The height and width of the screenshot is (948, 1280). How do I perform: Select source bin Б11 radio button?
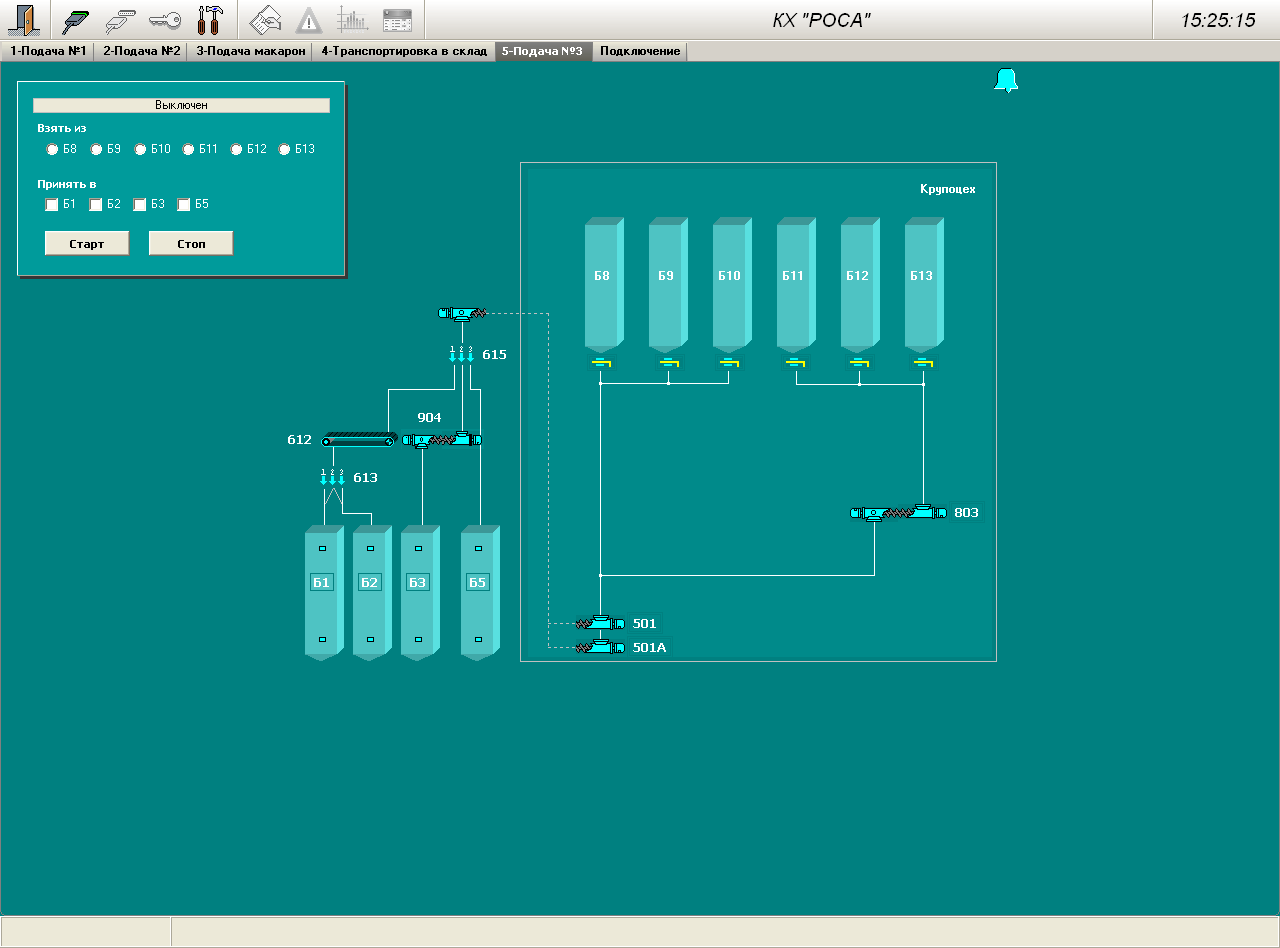coord(189,150)
